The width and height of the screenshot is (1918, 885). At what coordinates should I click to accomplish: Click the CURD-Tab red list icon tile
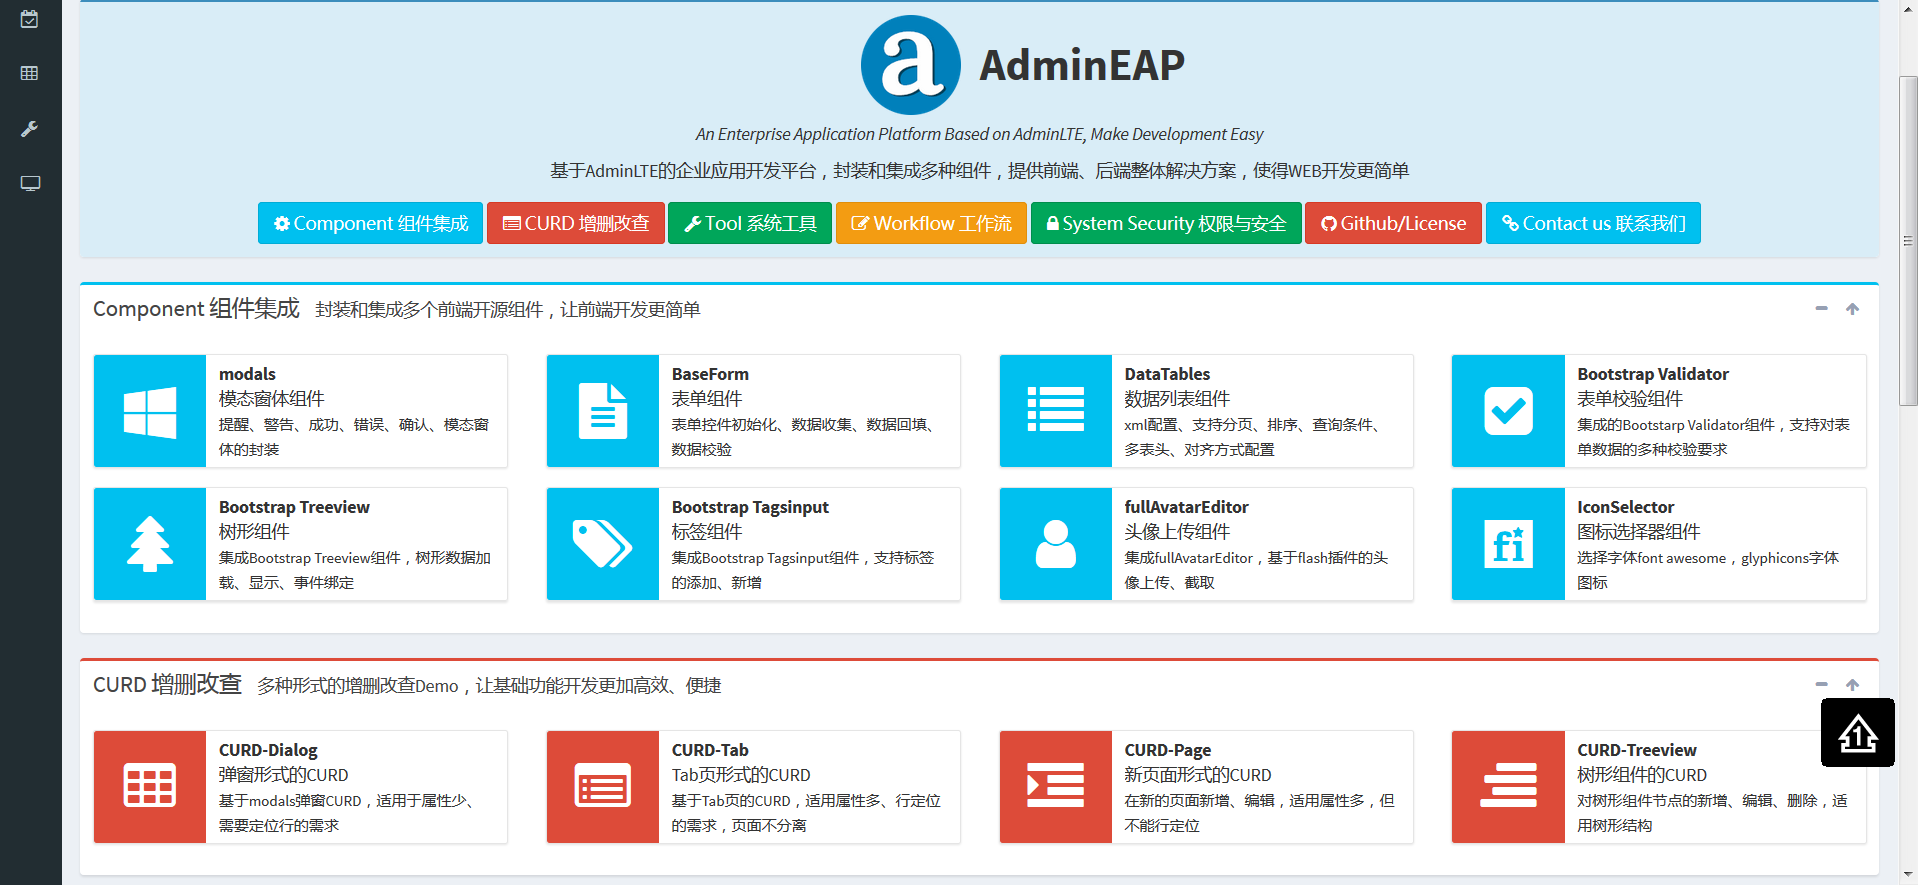(603, 787)
